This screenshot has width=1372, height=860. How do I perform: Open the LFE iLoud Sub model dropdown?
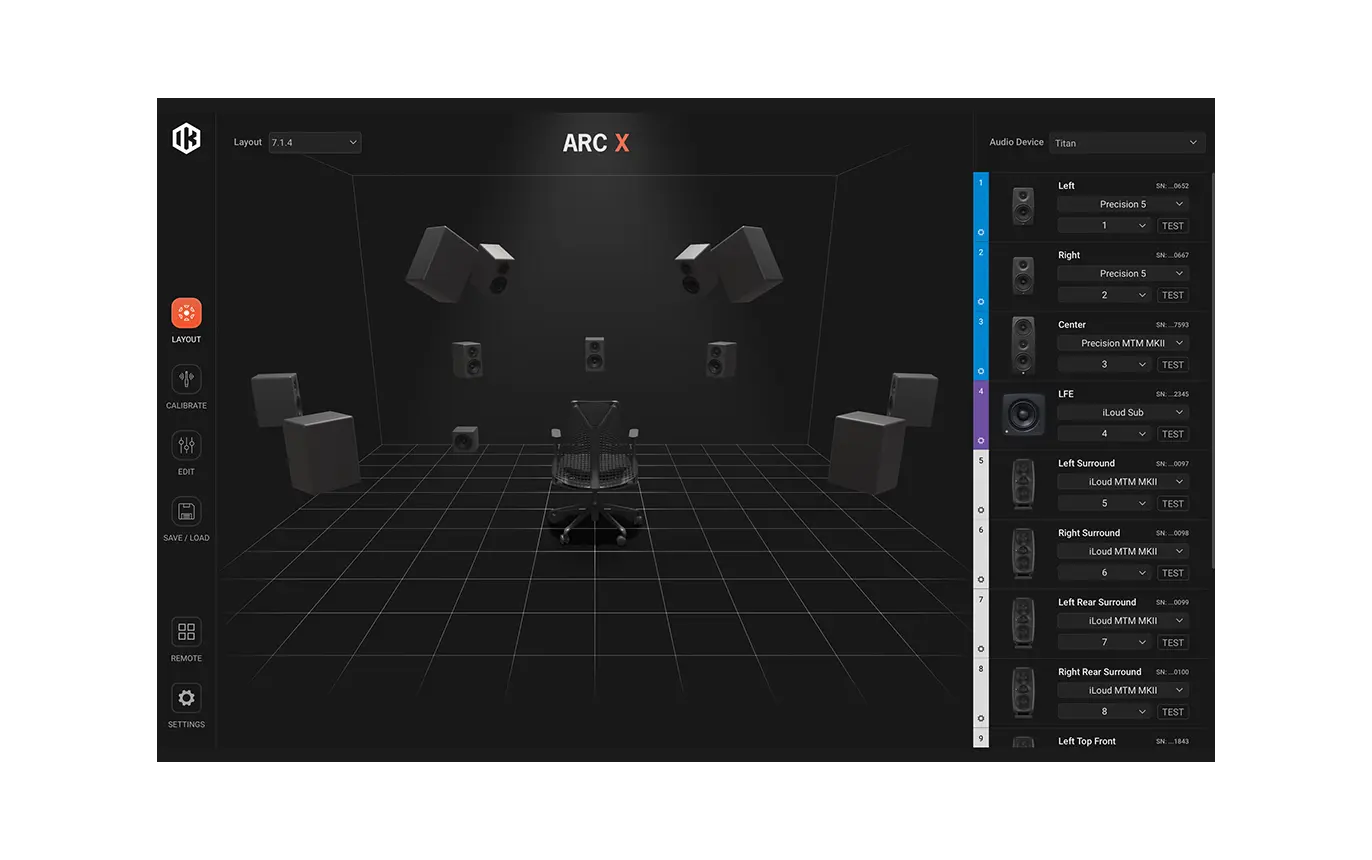pos(1123,412)
